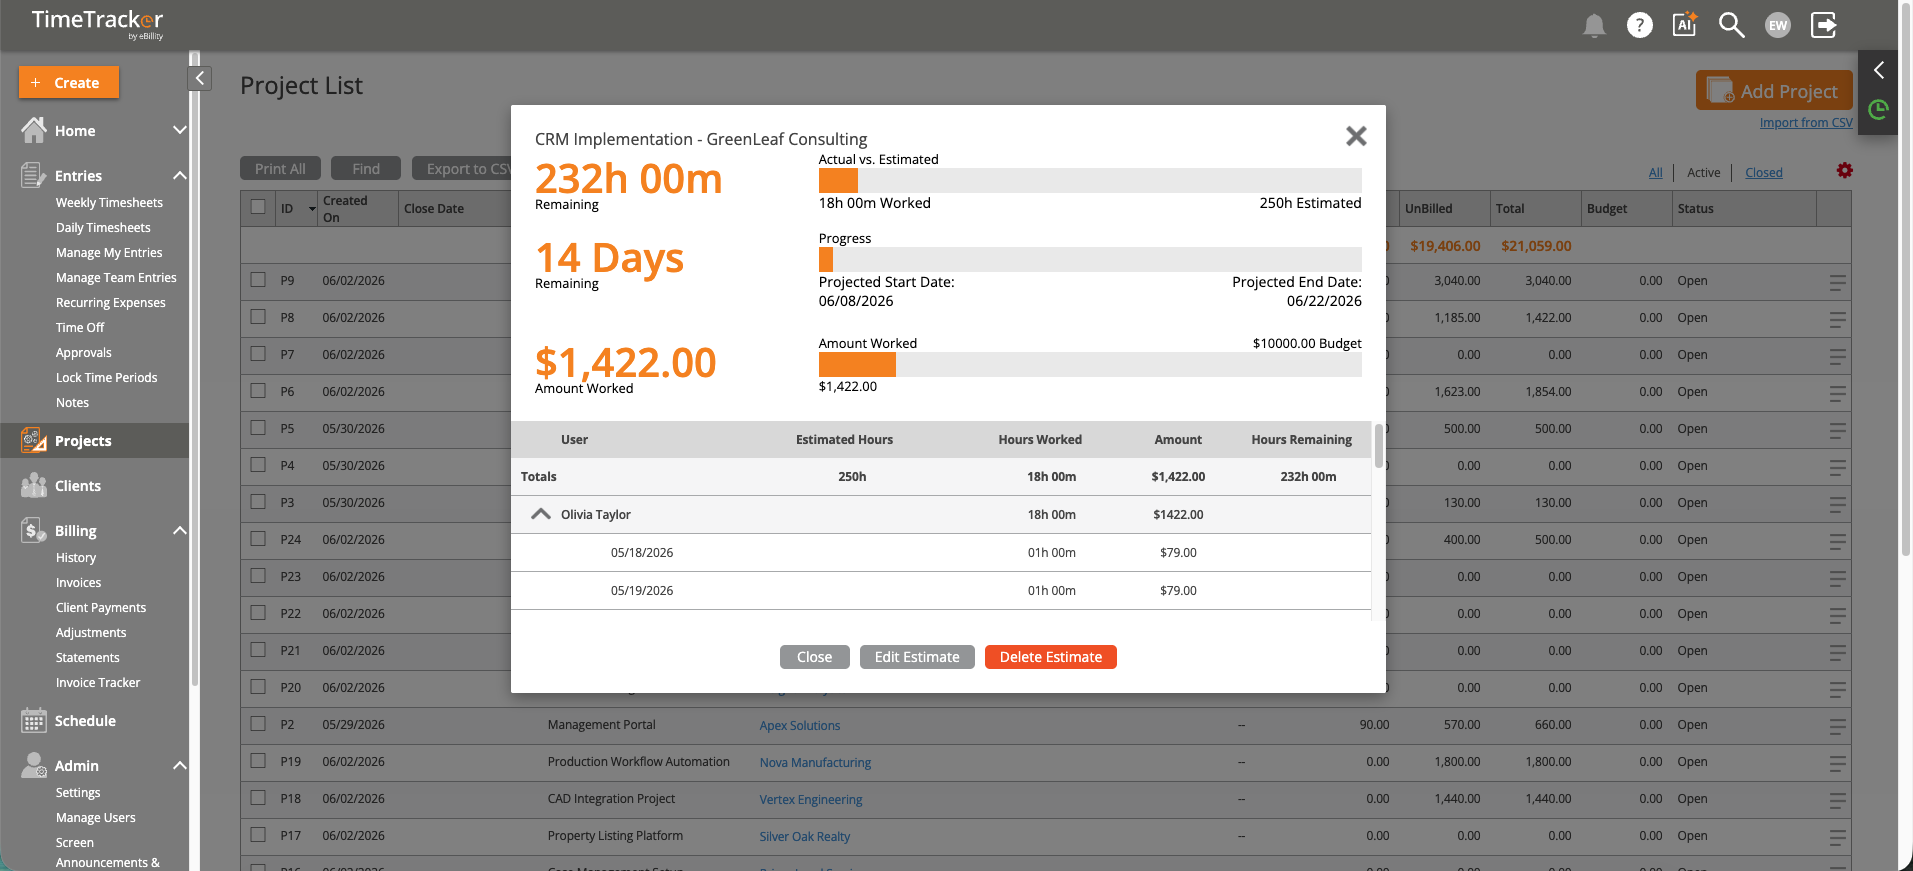
Task: Check the box for project P23
Action: click(258, 576)
